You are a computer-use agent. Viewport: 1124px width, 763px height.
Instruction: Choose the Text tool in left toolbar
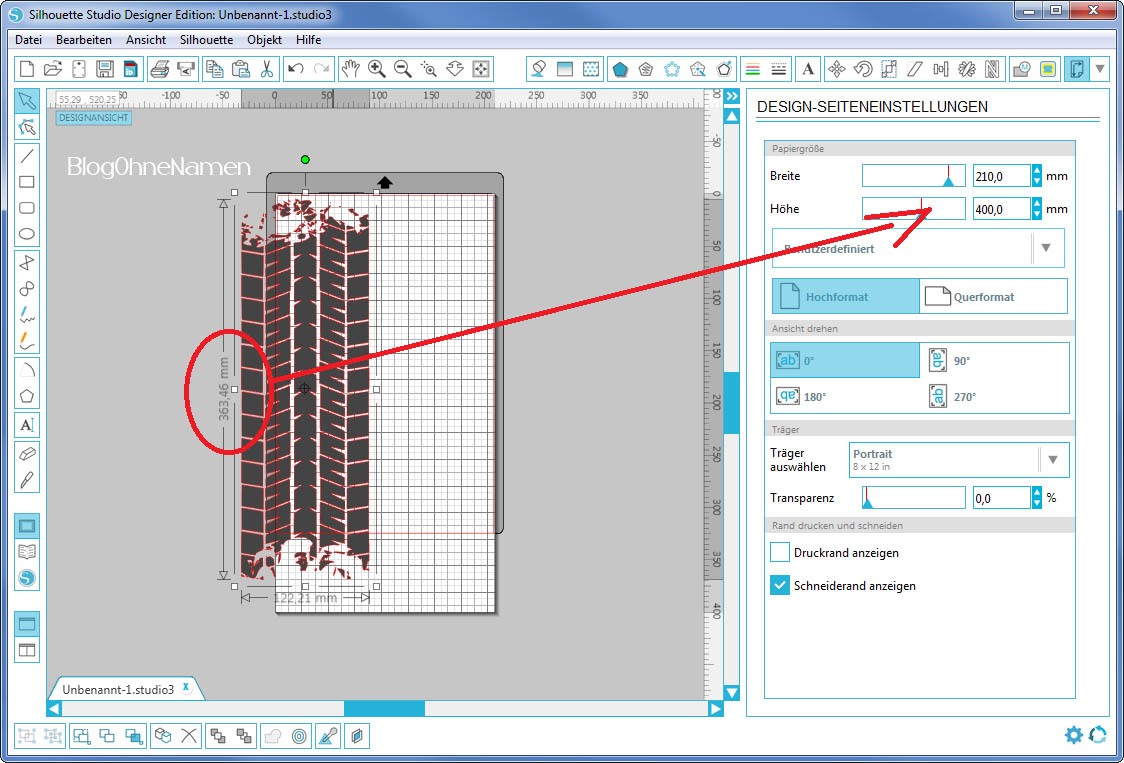coord(27,425)
